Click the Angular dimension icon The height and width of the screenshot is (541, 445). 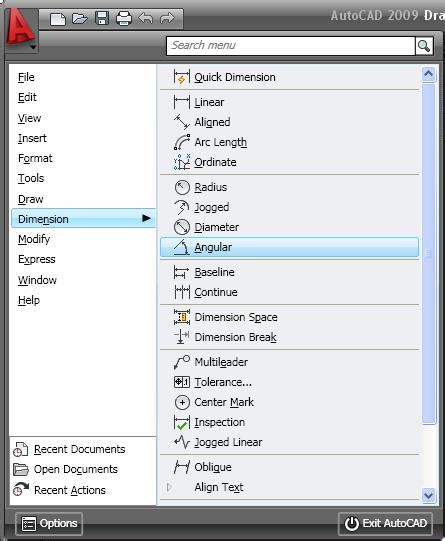(181, 247)
